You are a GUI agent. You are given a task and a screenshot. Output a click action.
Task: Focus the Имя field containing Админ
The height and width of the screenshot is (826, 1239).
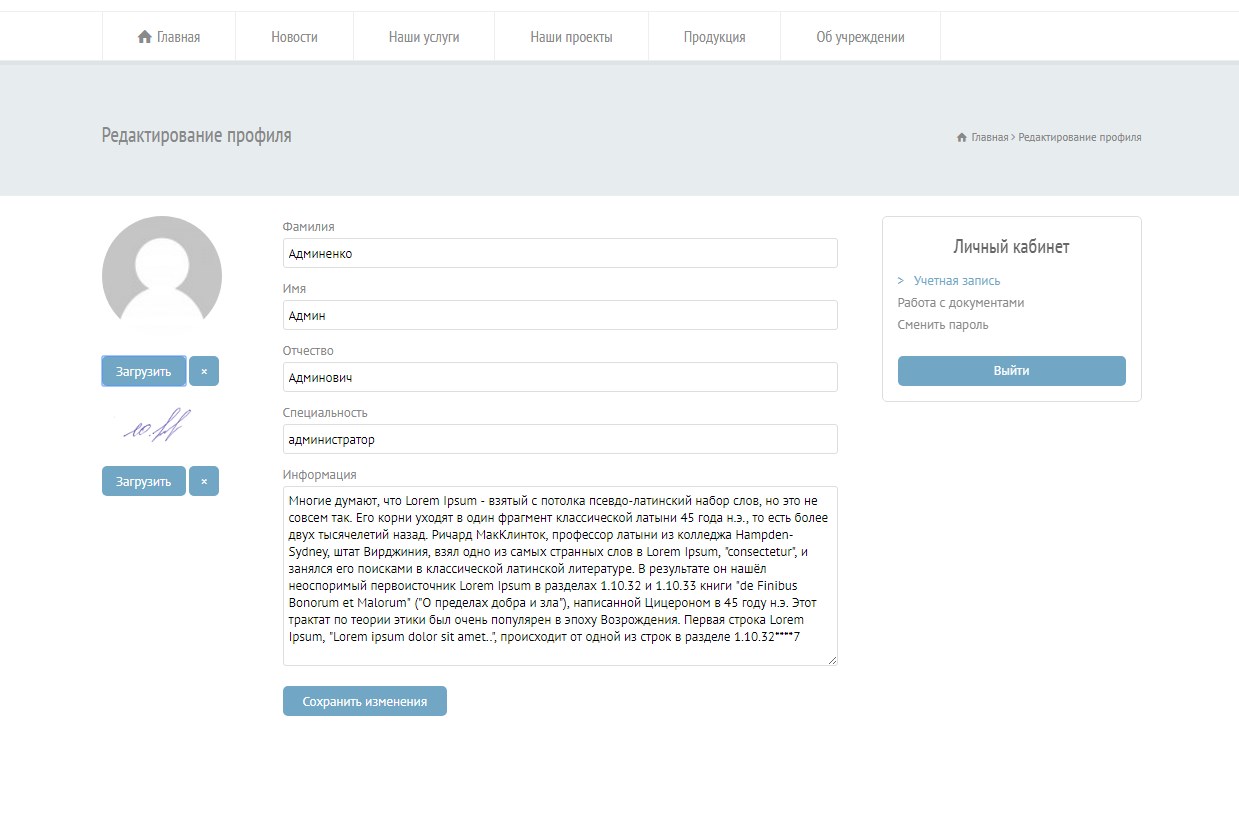[560, 315]
